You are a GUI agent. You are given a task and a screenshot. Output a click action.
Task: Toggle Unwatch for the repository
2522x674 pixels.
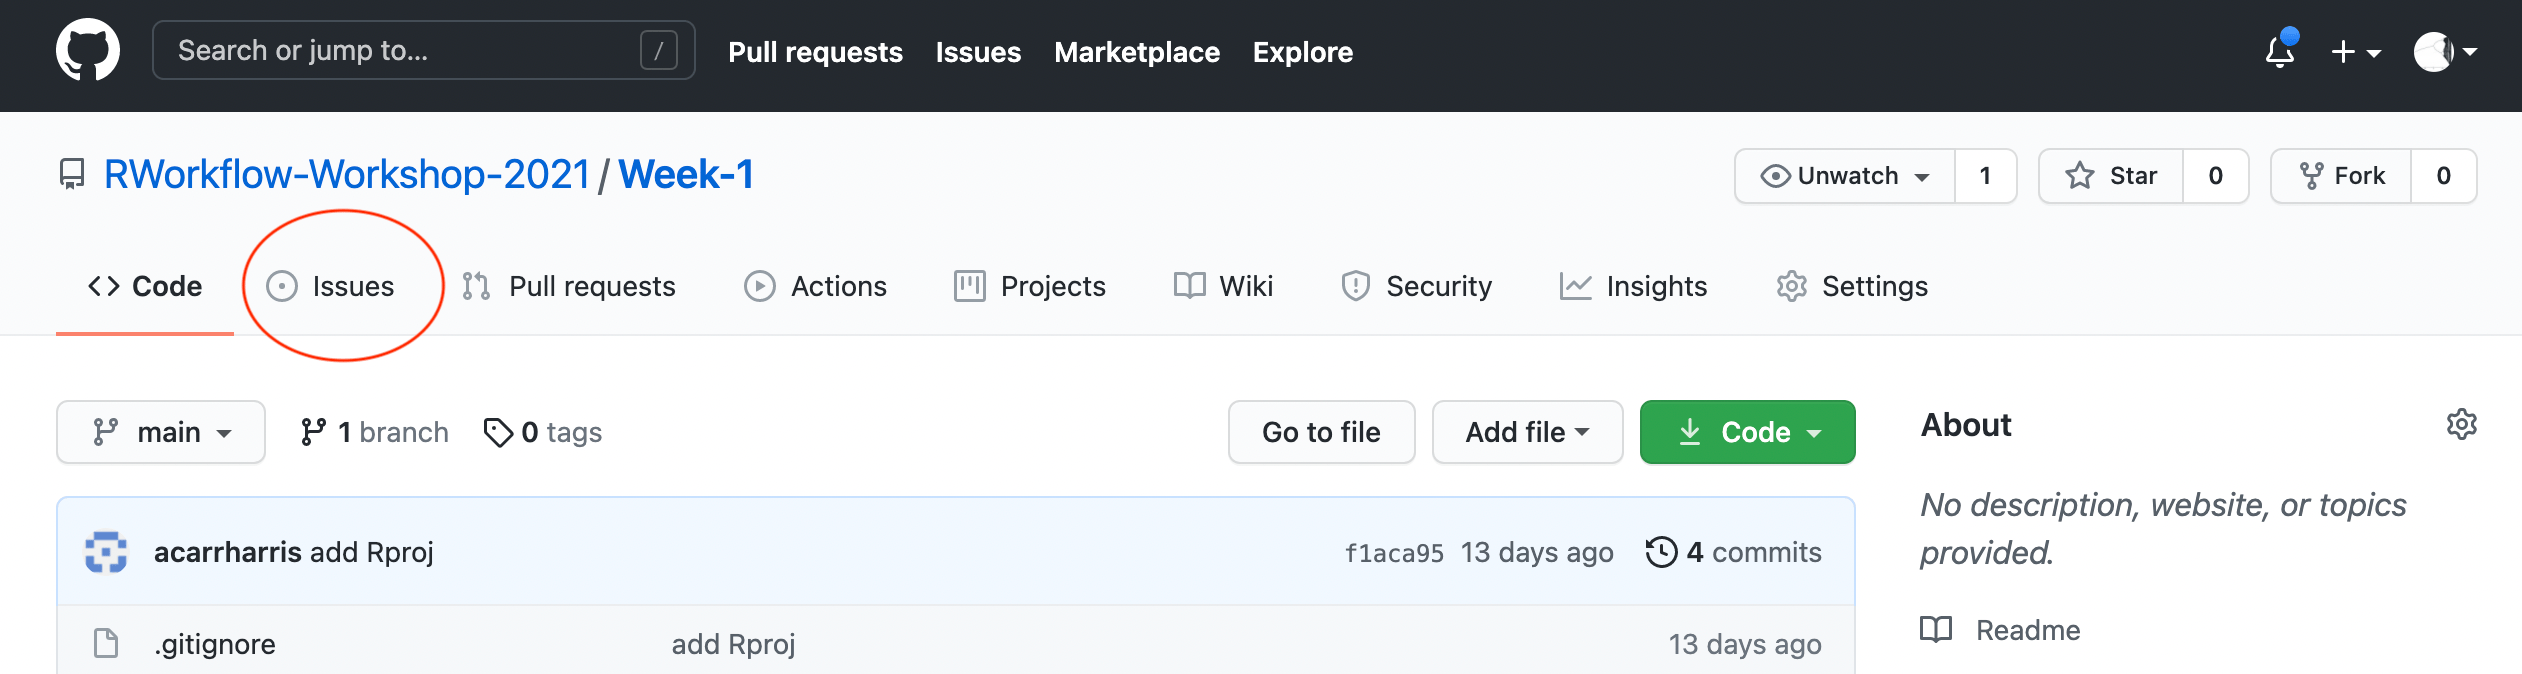point(1845,176)
